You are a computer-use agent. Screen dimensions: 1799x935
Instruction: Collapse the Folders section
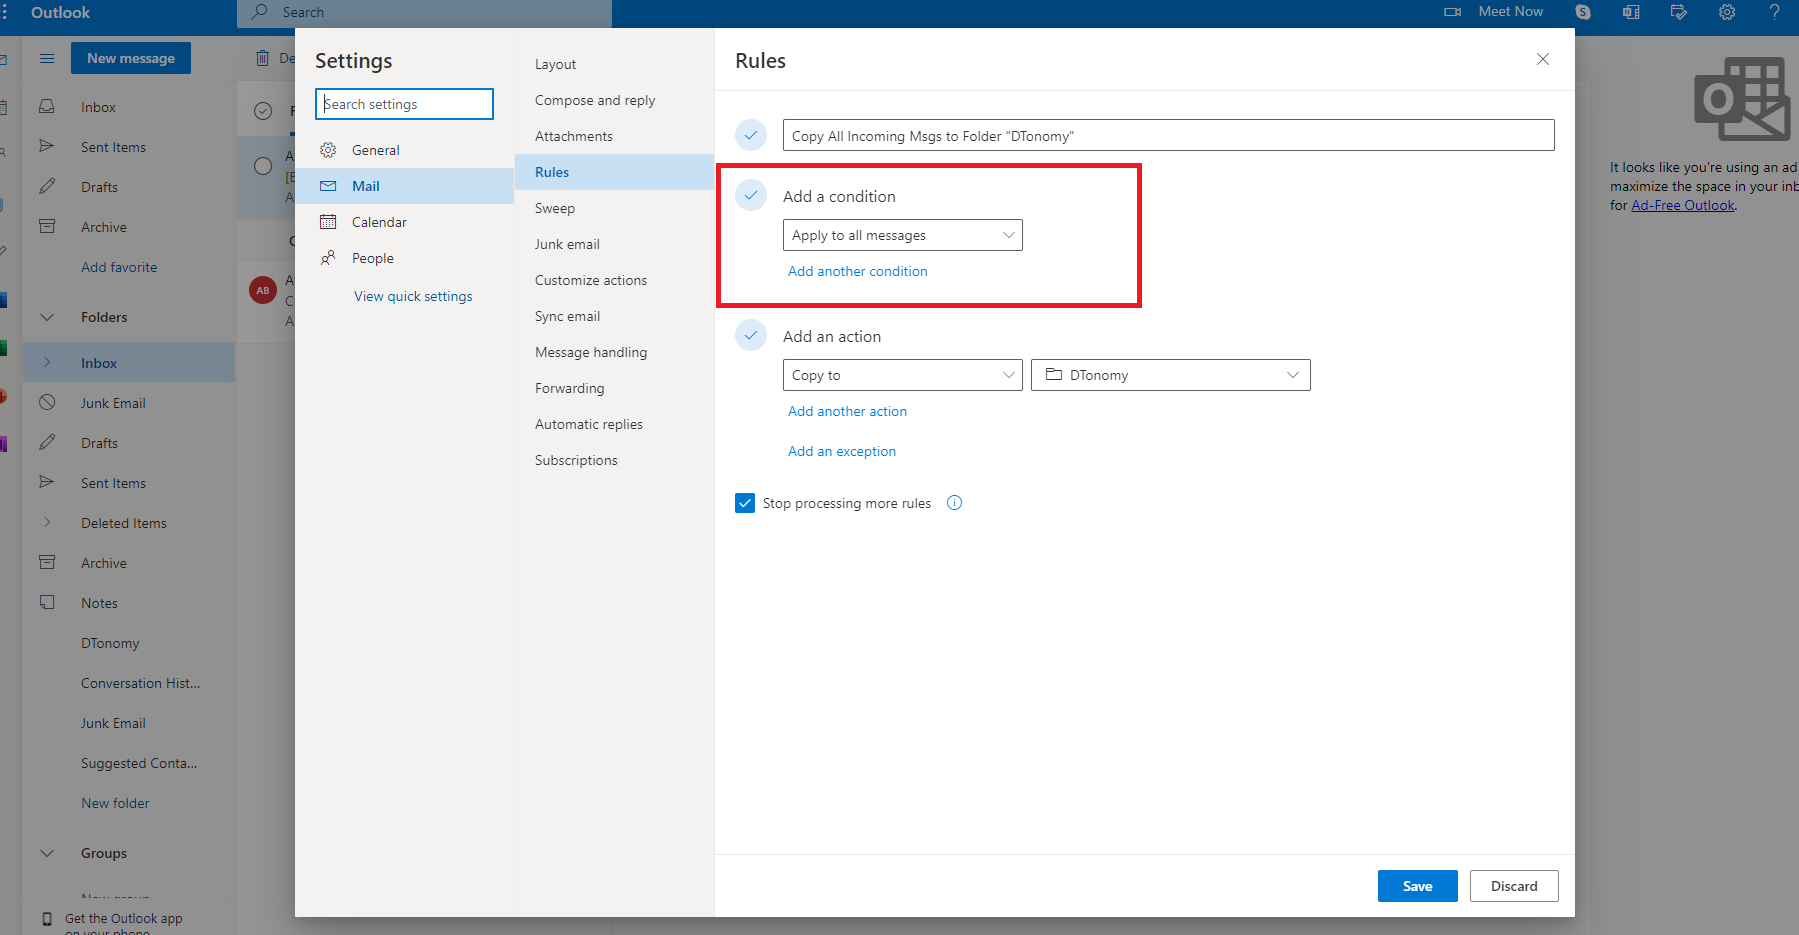(x=47, y=317)
